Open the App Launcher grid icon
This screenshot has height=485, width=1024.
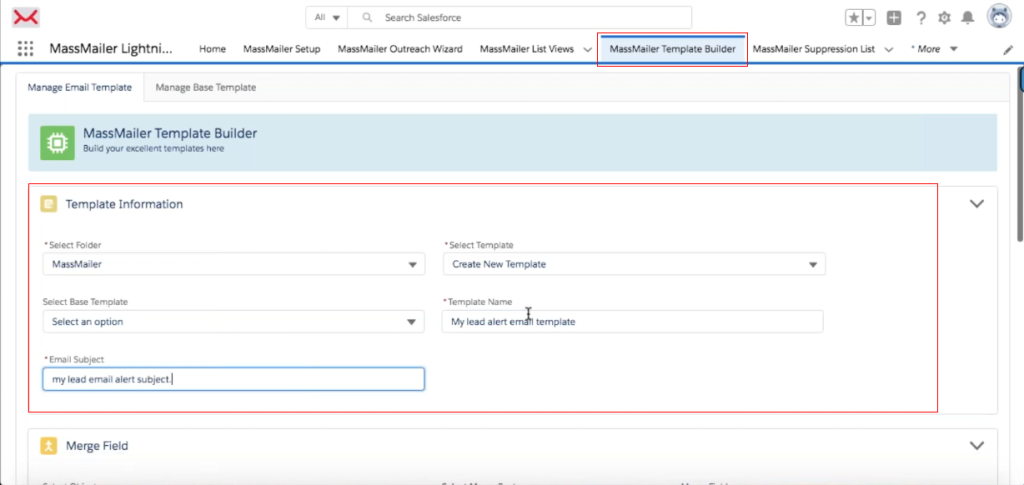coord(25,49)
